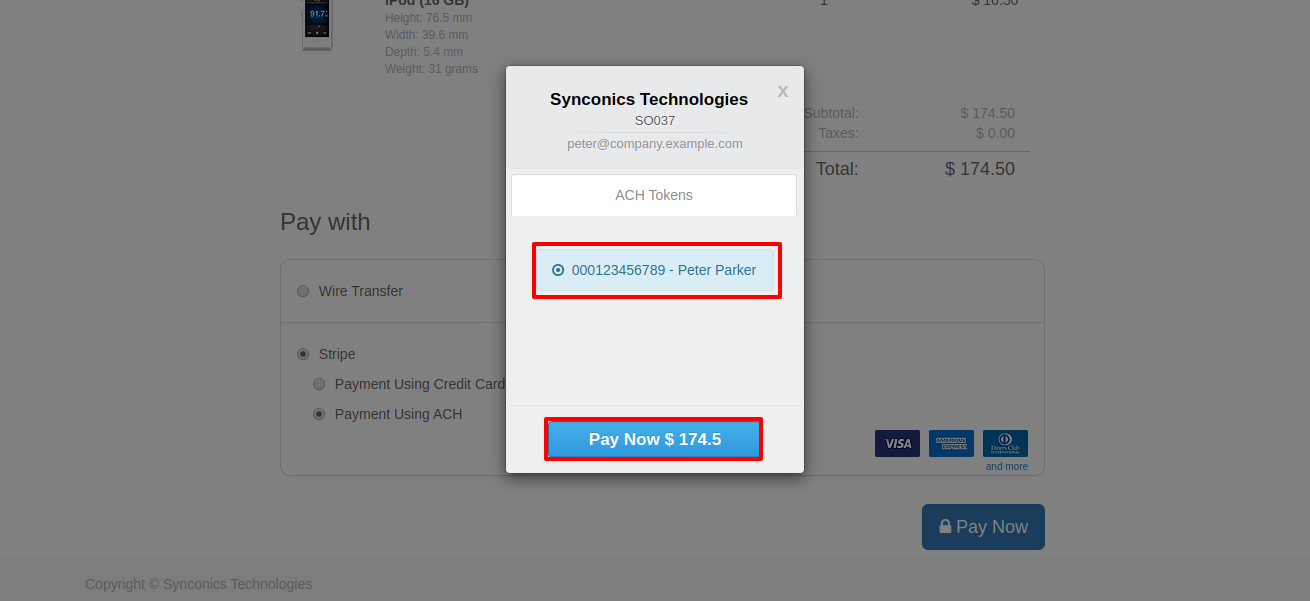The height and width of the screenshot is (601, 1310).
Task: Click the Wire Transfer label text
Action: click(361, 291)
